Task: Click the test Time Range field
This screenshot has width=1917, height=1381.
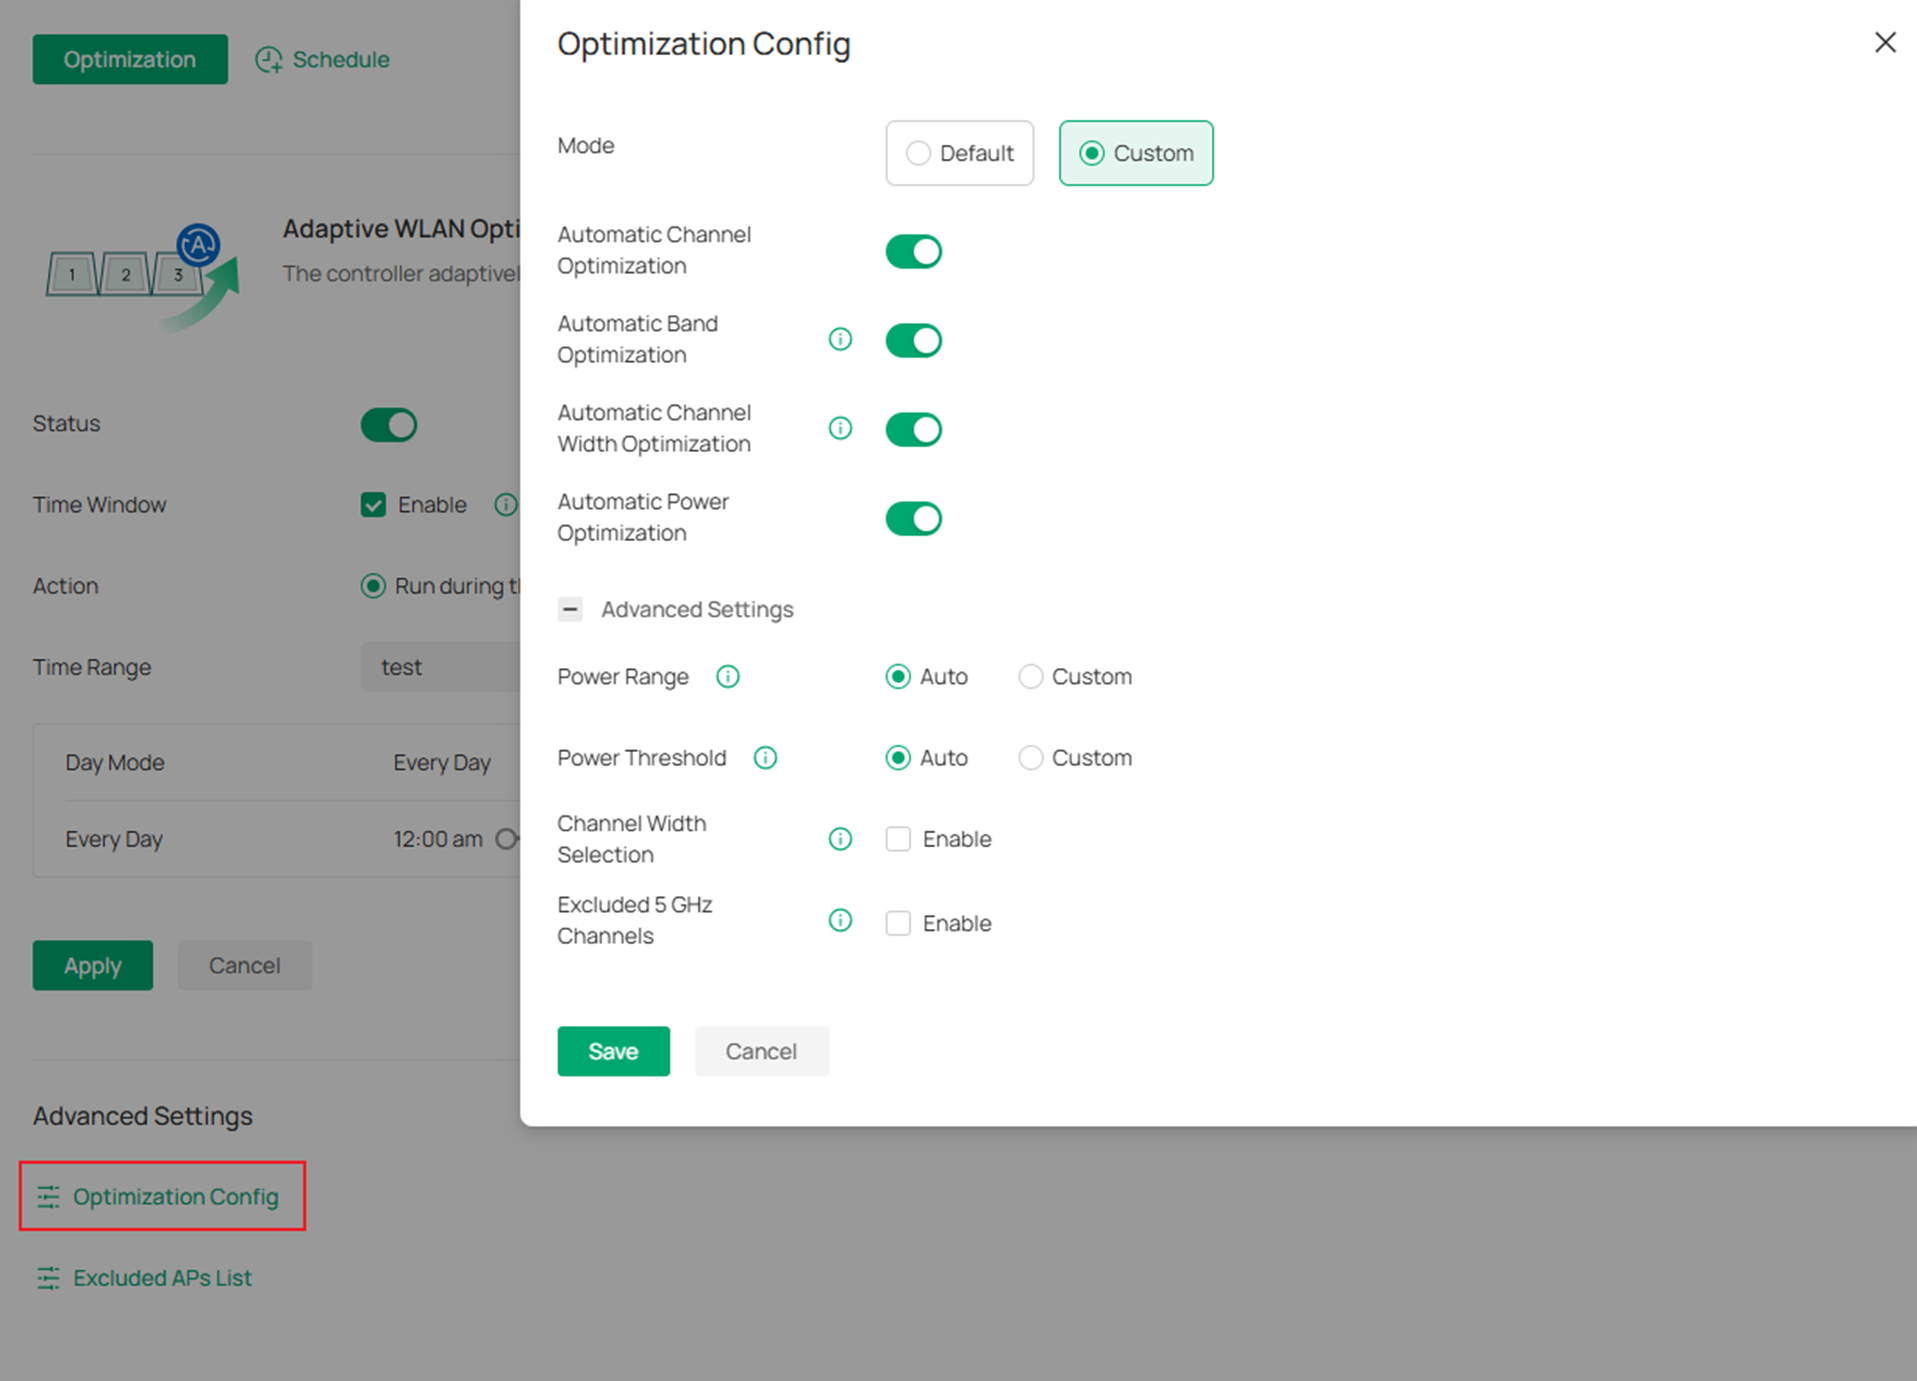Action: pyautogui.click(x=440, y=667)
